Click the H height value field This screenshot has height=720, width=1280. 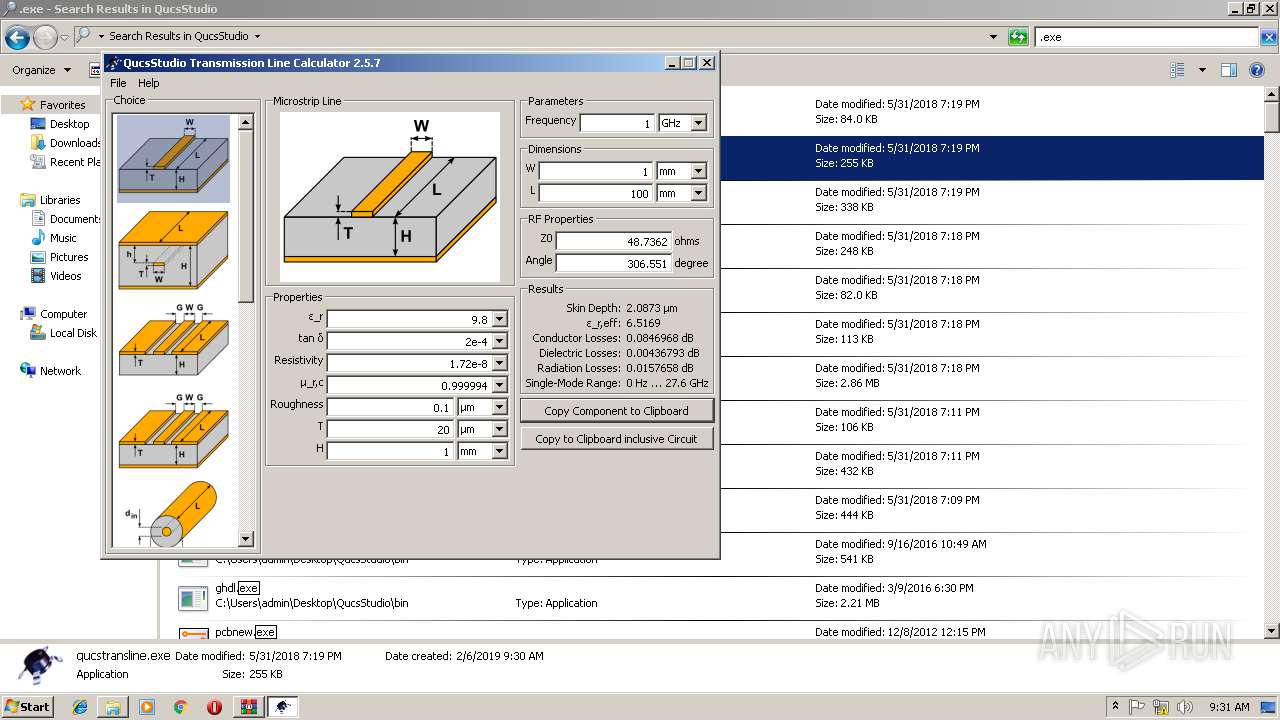(391, 451)
